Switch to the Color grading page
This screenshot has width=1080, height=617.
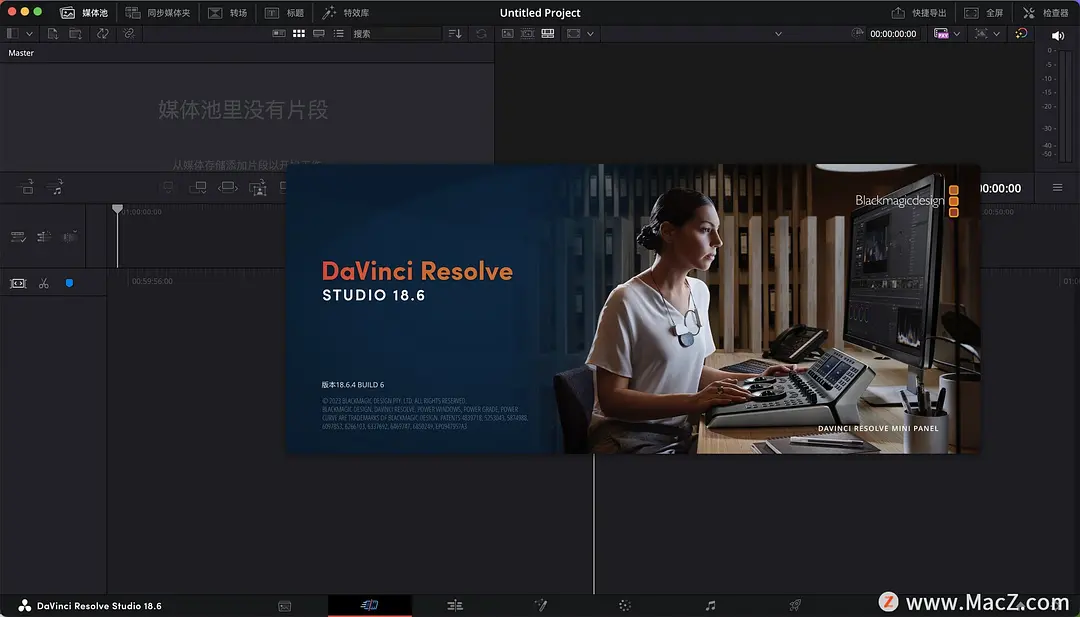624,605
